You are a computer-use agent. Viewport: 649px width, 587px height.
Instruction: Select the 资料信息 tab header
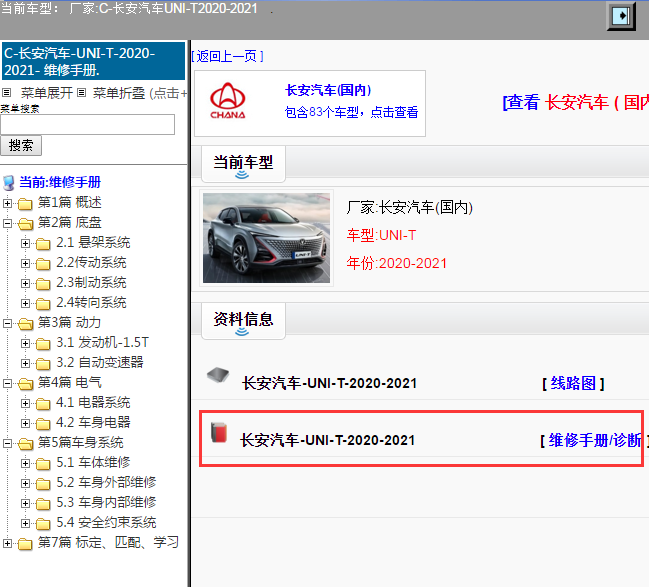point(243,320)
